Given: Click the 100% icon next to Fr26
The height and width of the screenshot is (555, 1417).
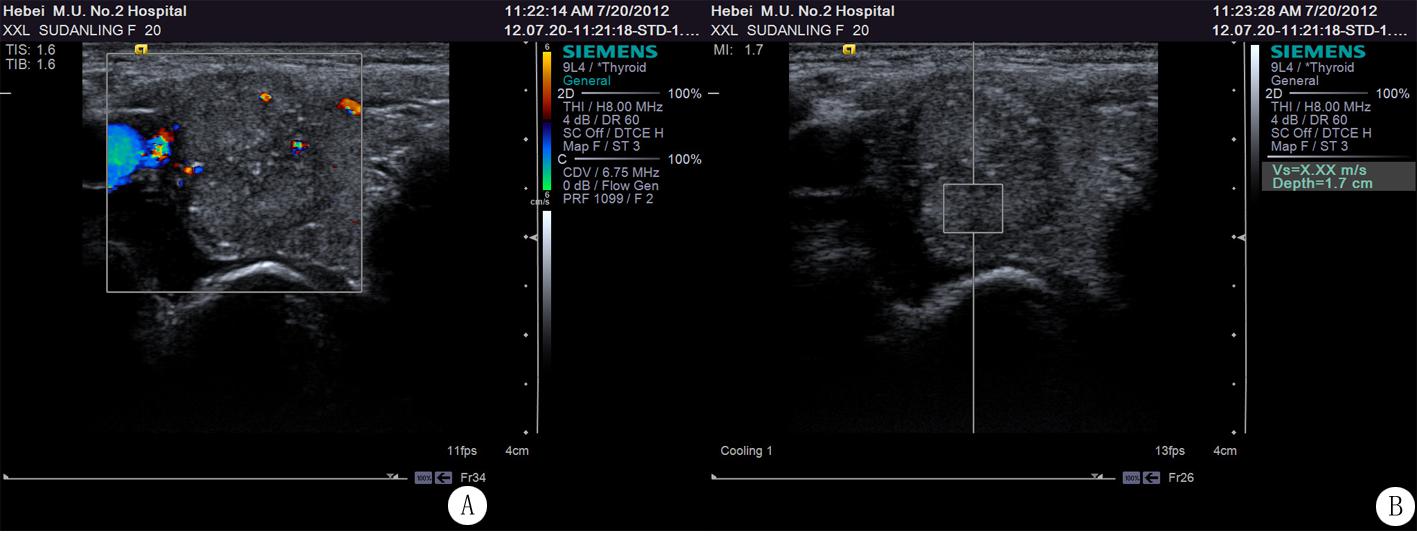Looking at the screenshot, I should click(1132, 478).
